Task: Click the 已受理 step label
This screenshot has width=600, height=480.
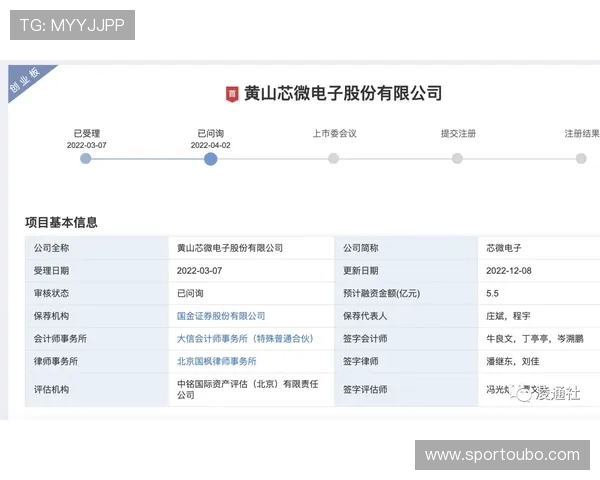Action: click(86, 134)
